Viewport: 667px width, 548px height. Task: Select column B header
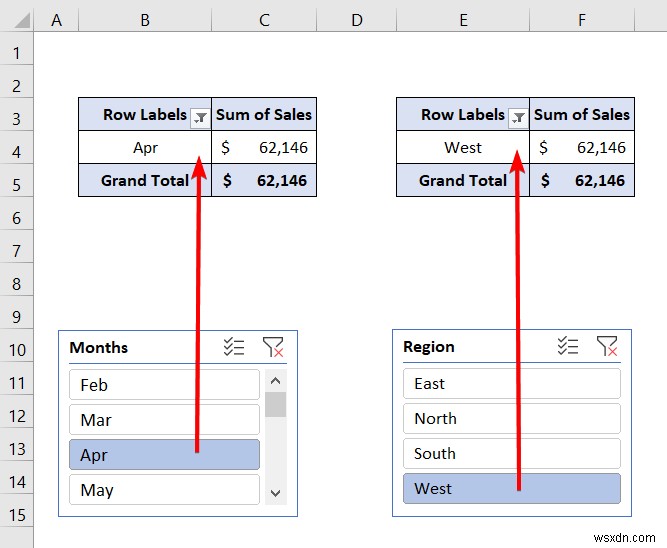[145, 20]
